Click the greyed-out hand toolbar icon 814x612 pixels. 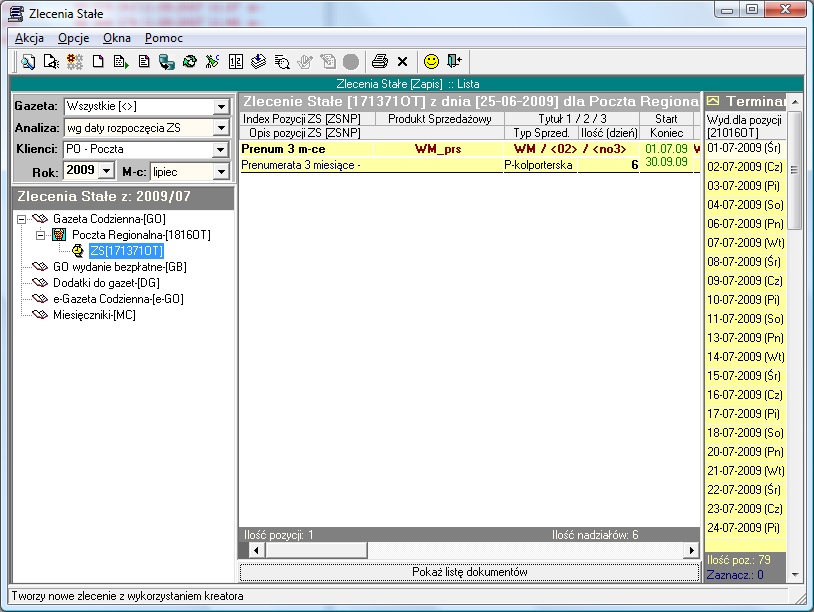305,62
